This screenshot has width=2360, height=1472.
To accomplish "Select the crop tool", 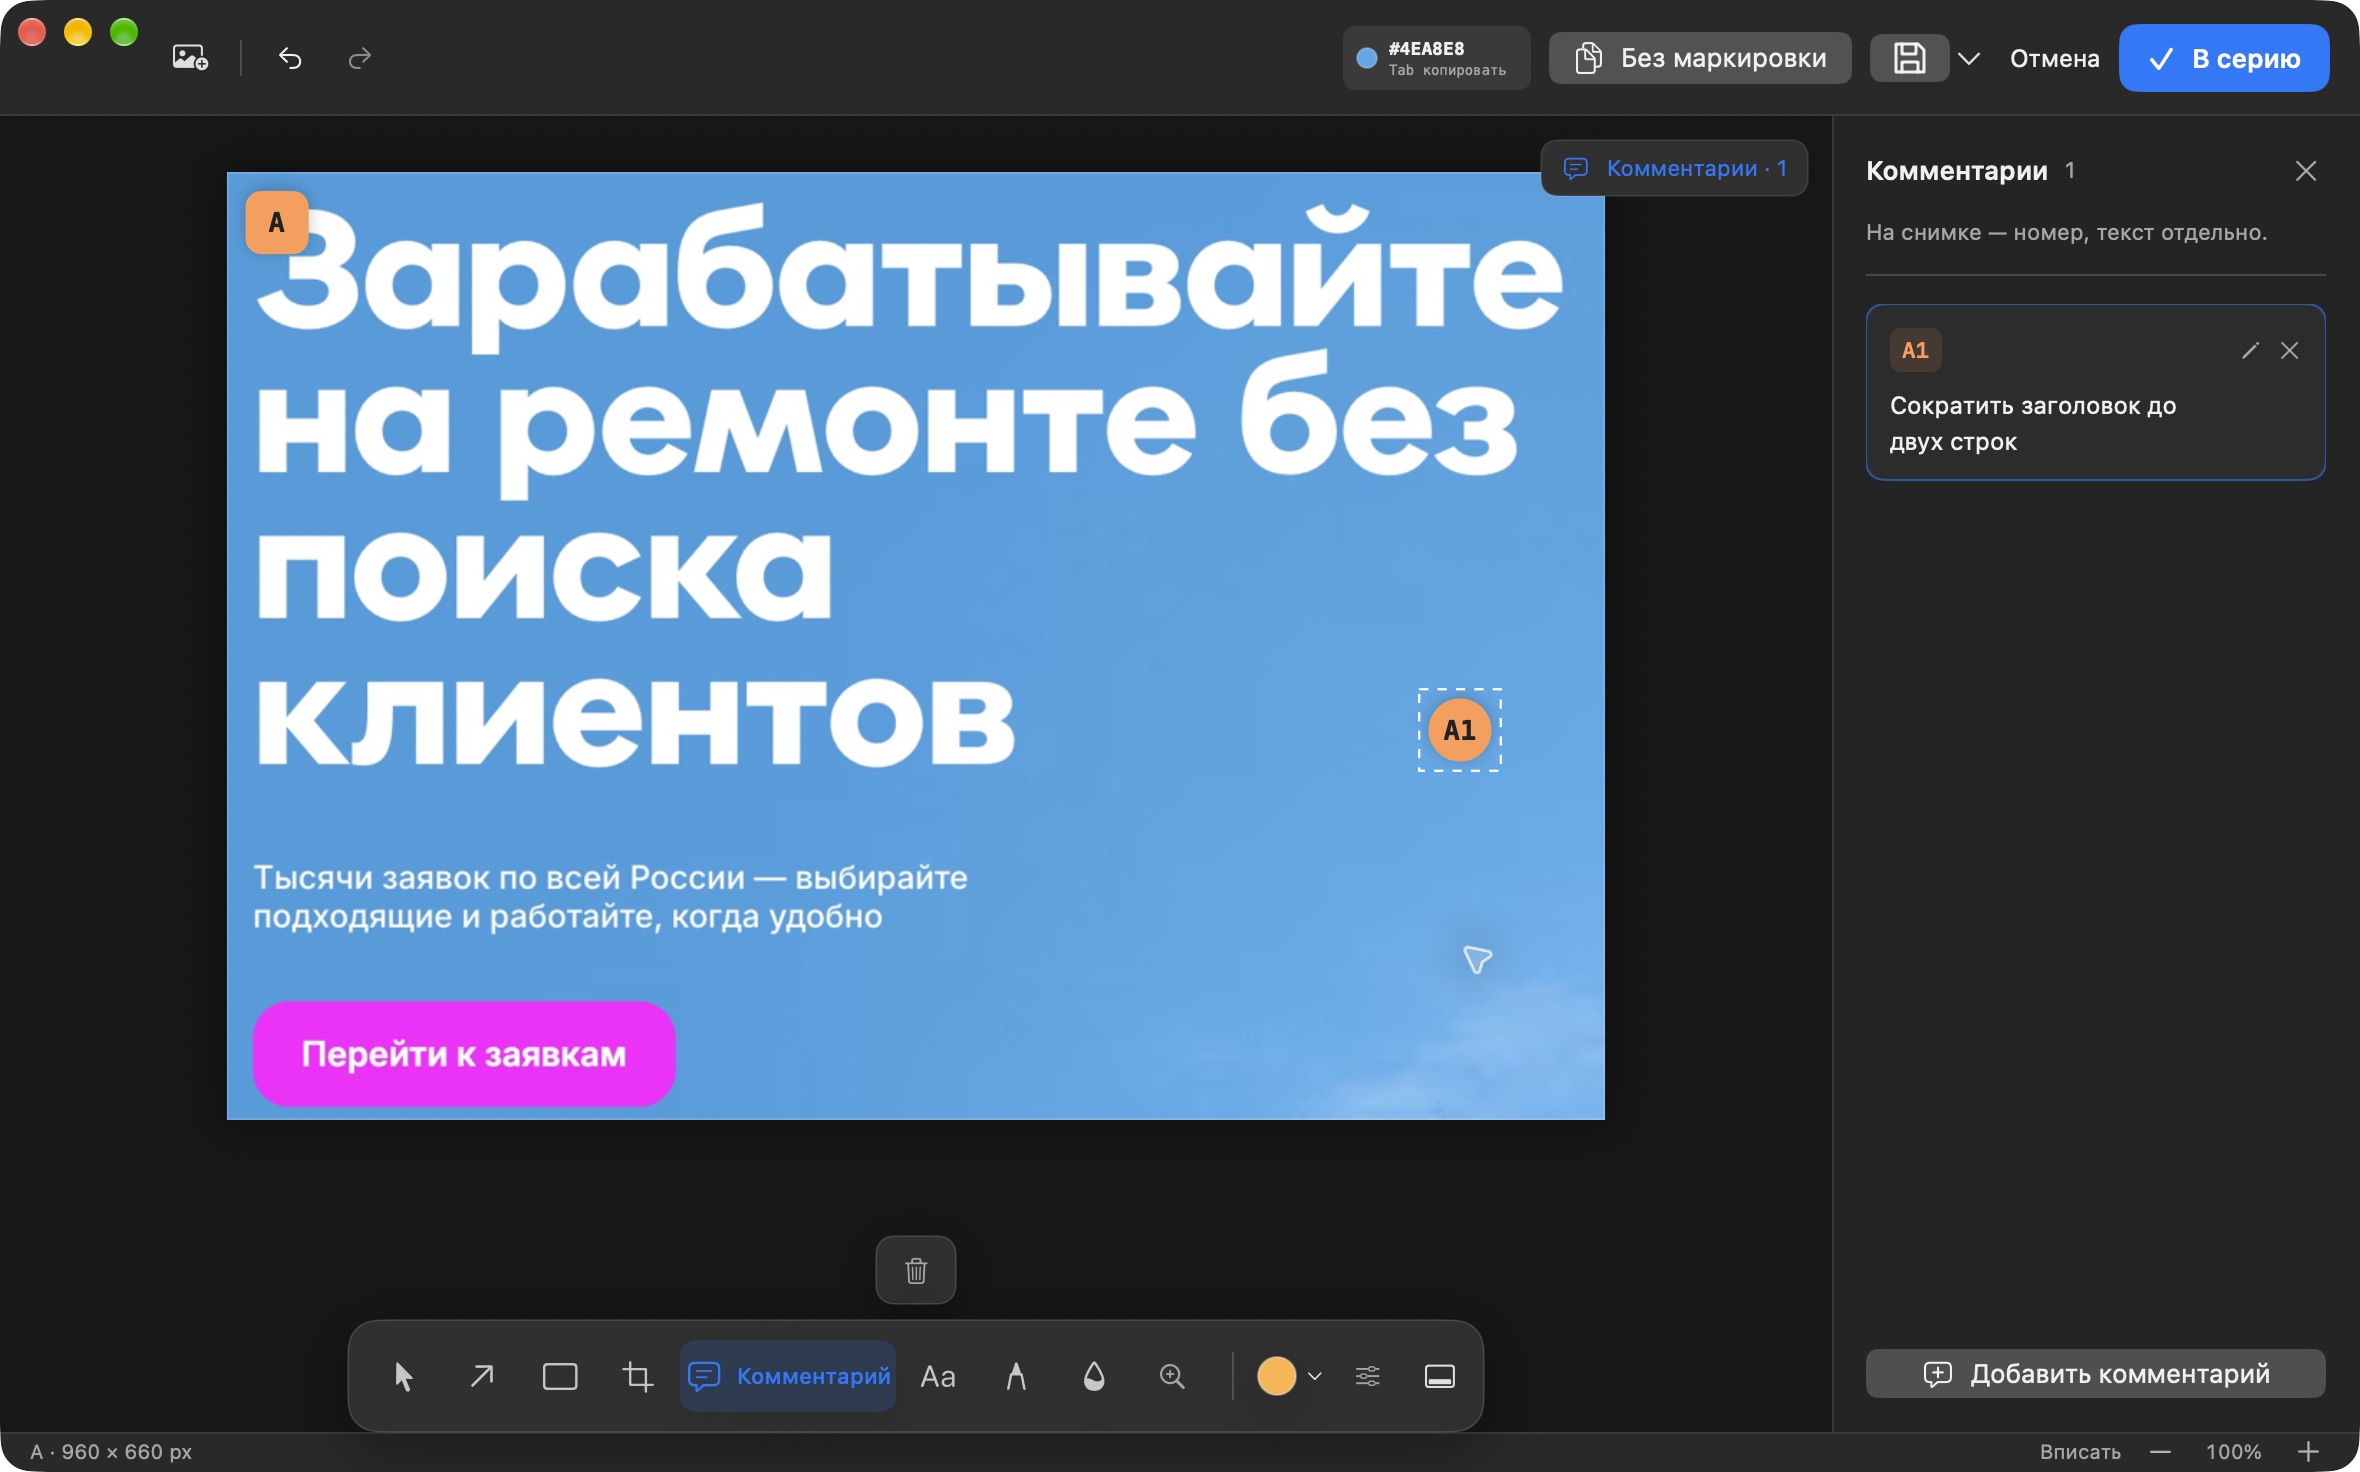I will coord(637,1376).
